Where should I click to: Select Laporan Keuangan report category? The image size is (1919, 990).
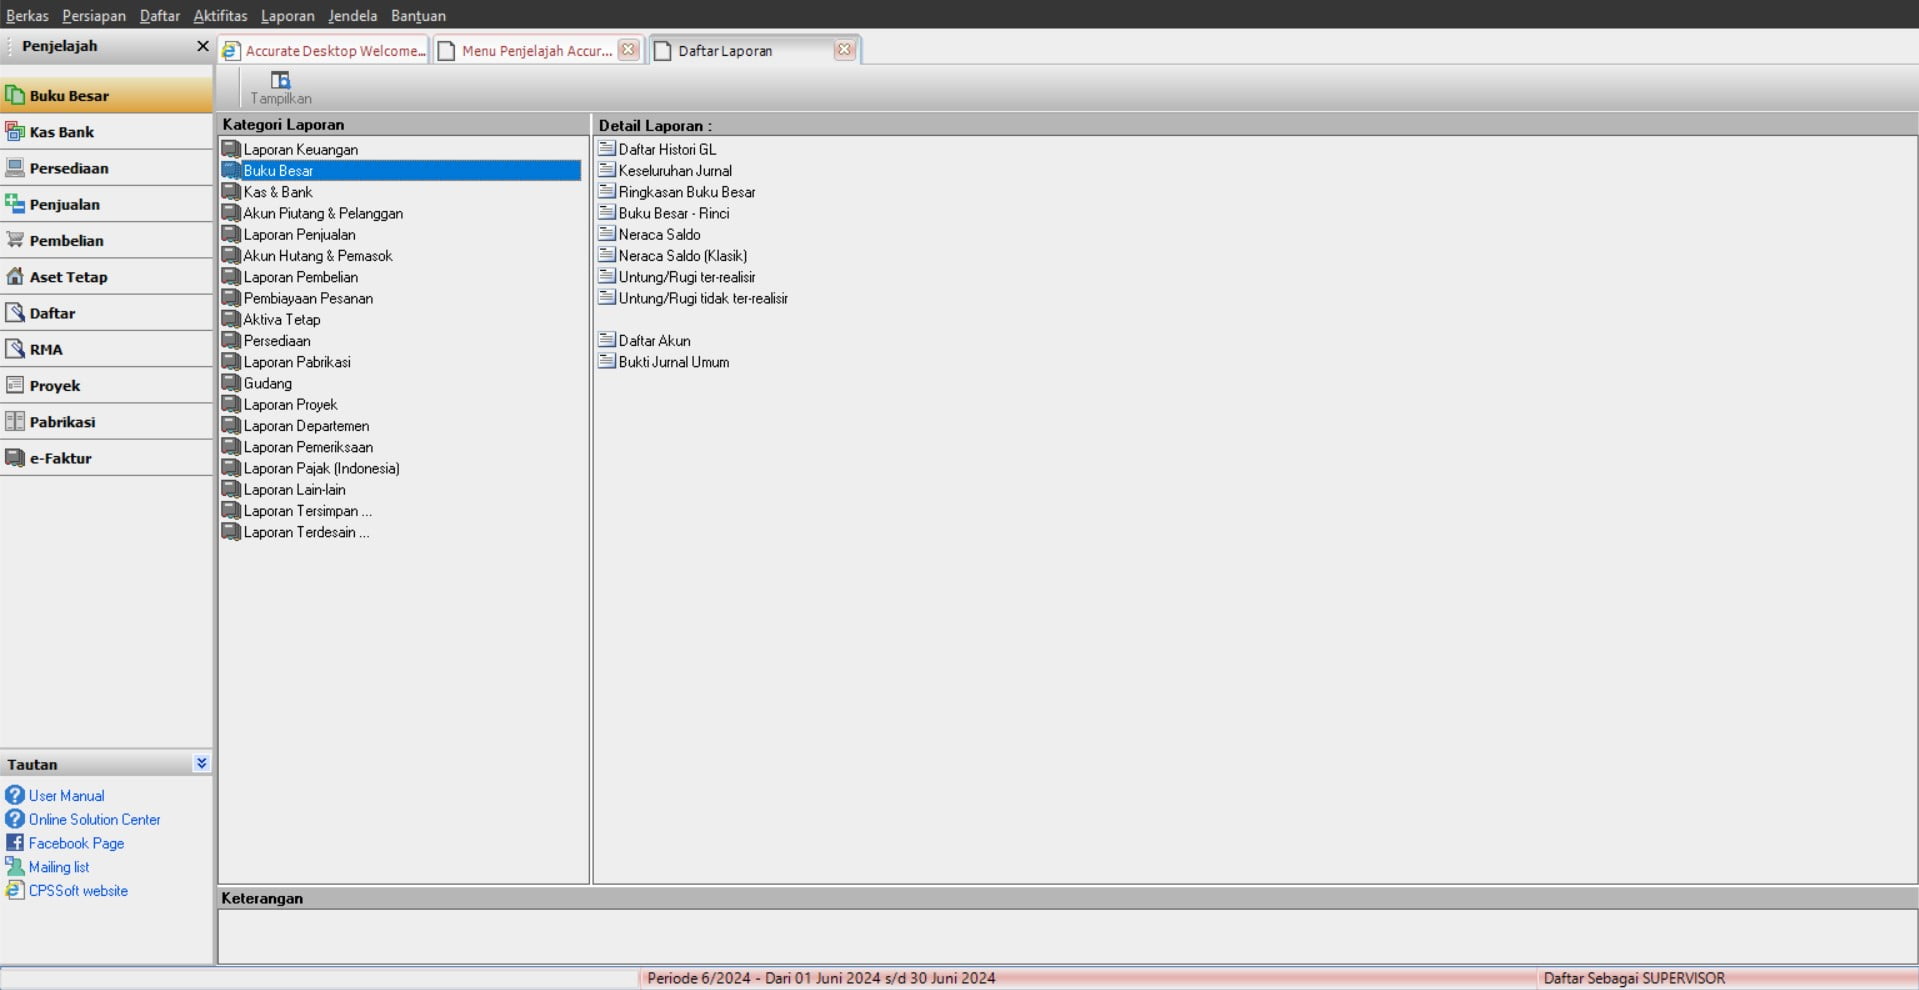click(300, 149)
